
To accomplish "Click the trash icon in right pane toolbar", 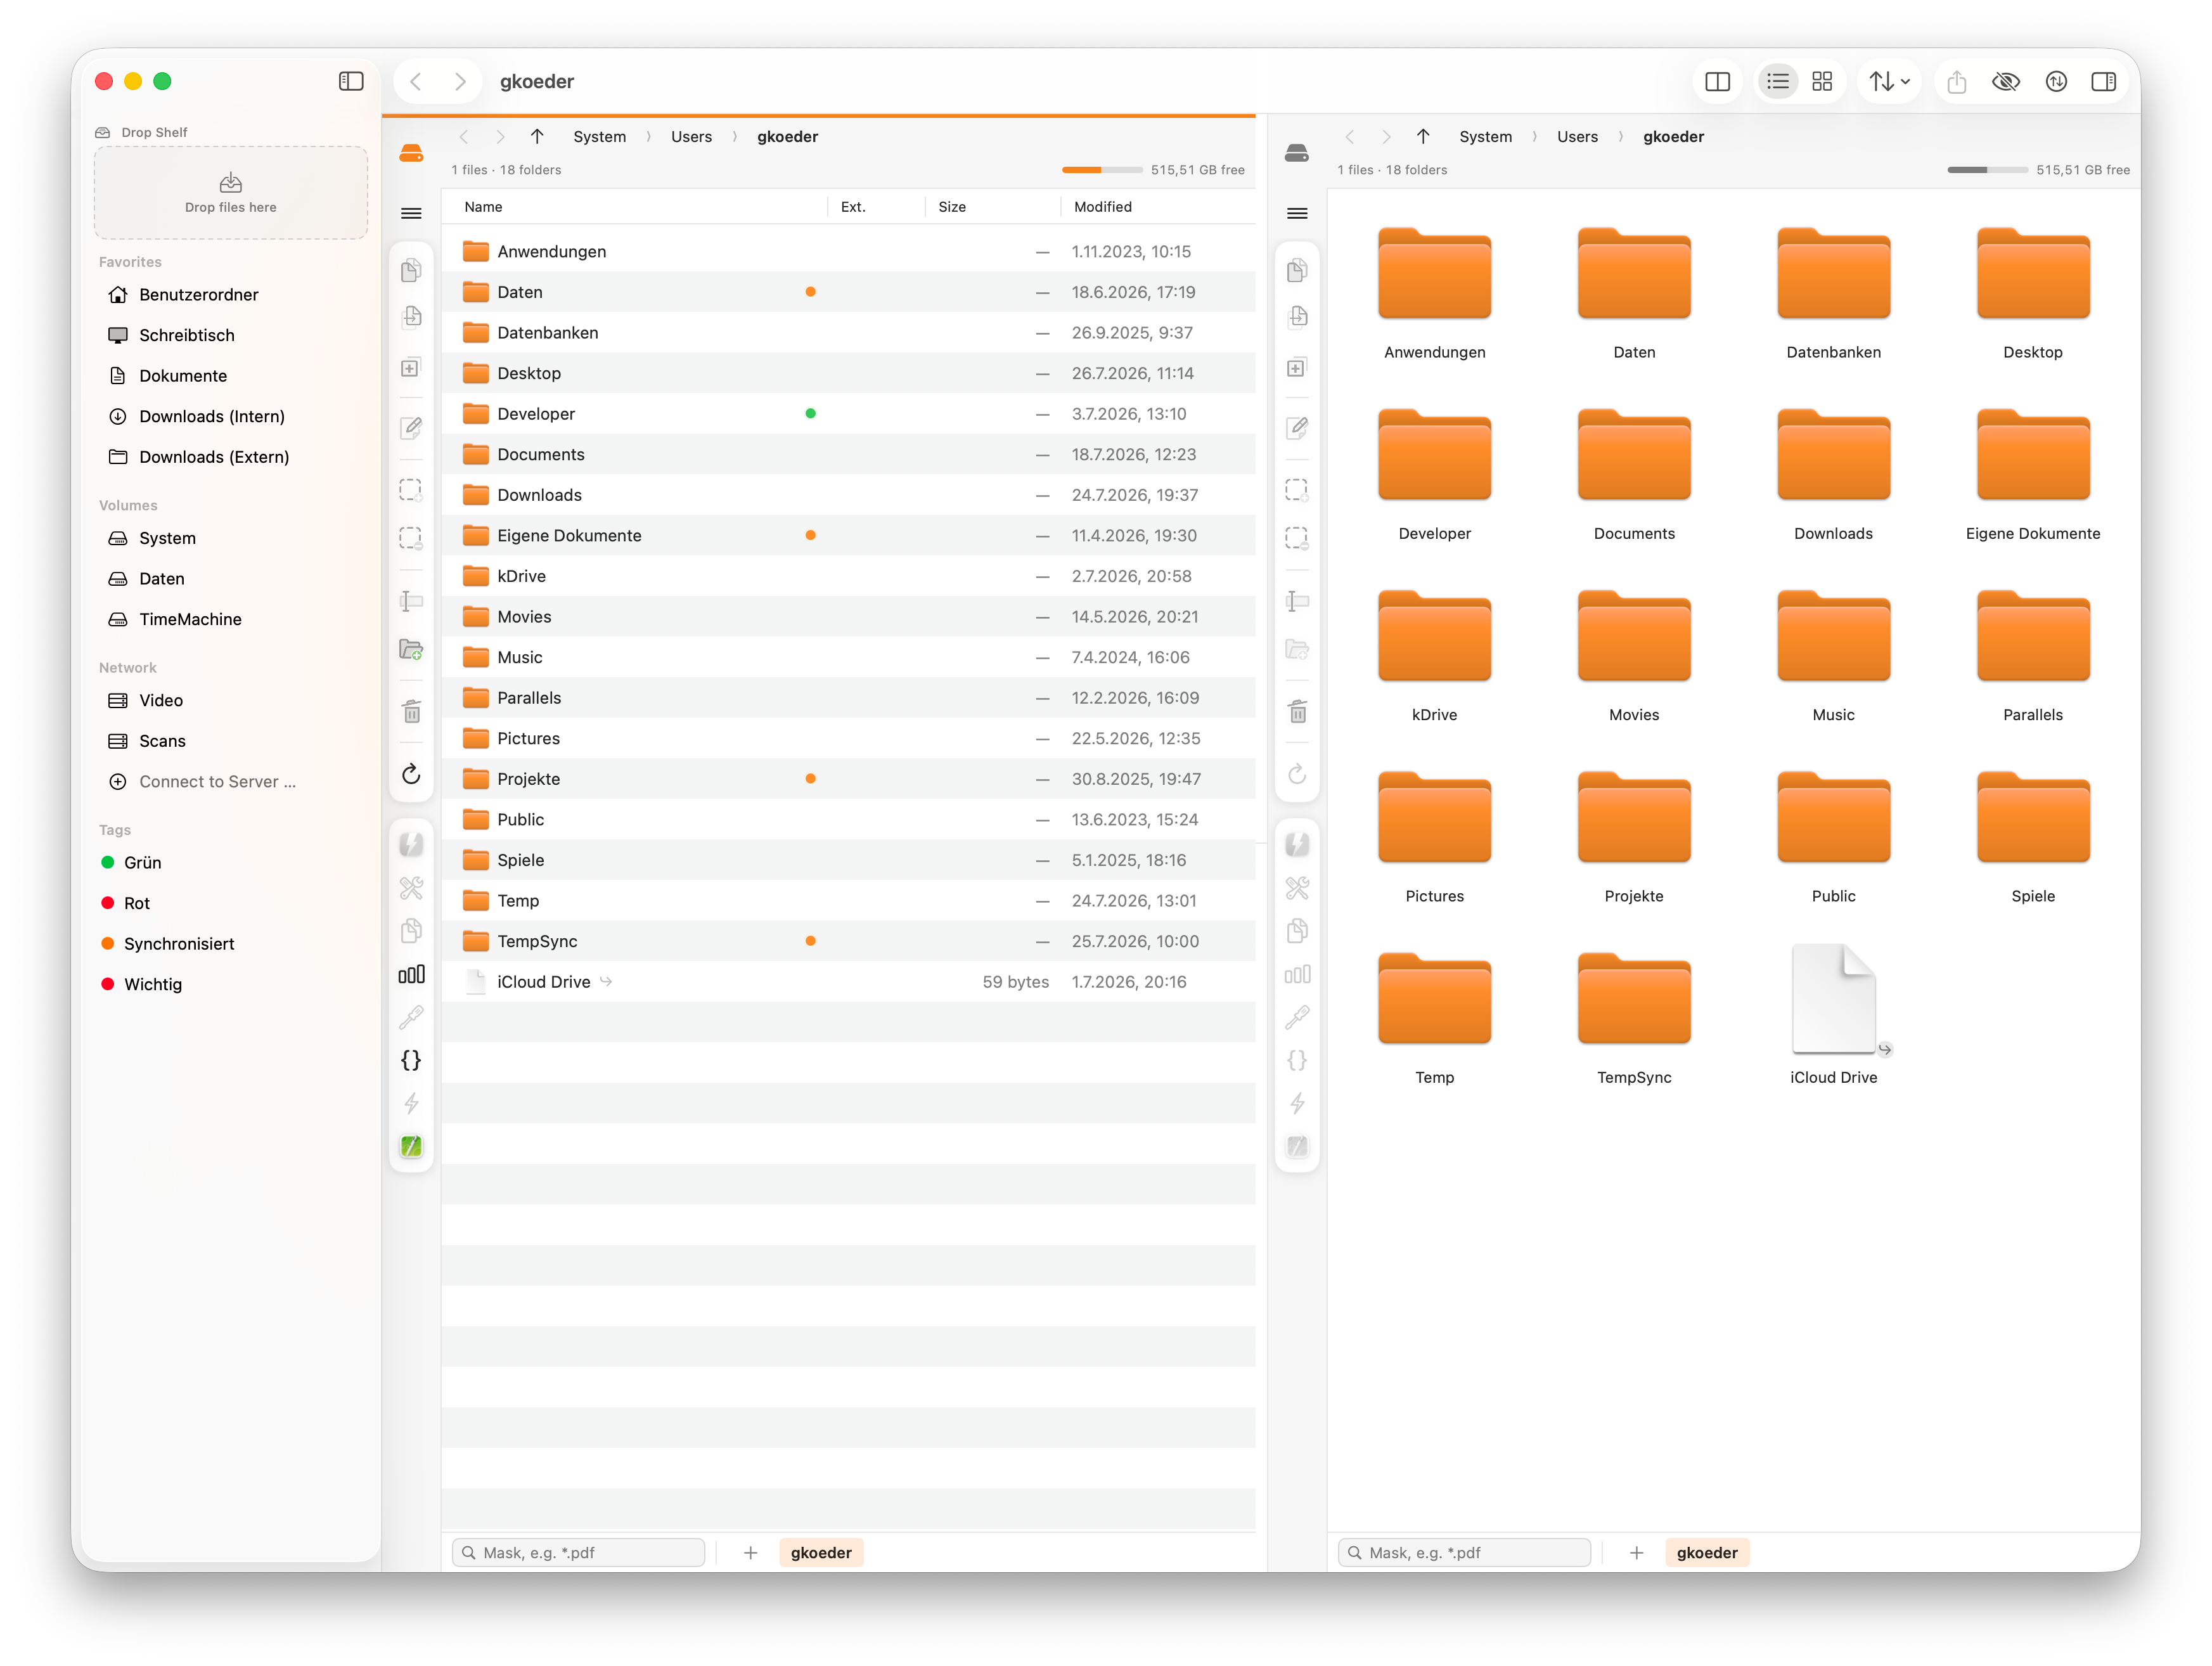I will point(1297,711).
